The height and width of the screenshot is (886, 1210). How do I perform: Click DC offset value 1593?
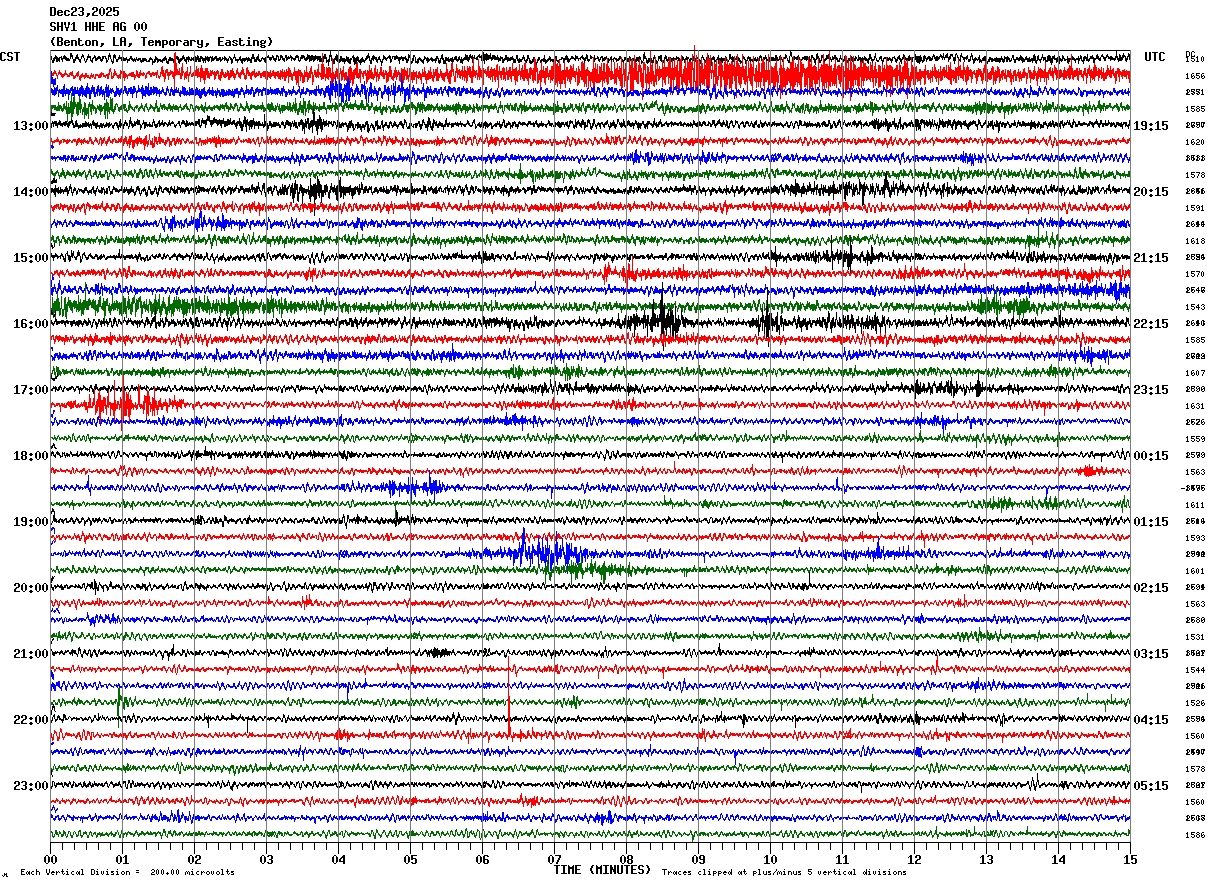1195,538
